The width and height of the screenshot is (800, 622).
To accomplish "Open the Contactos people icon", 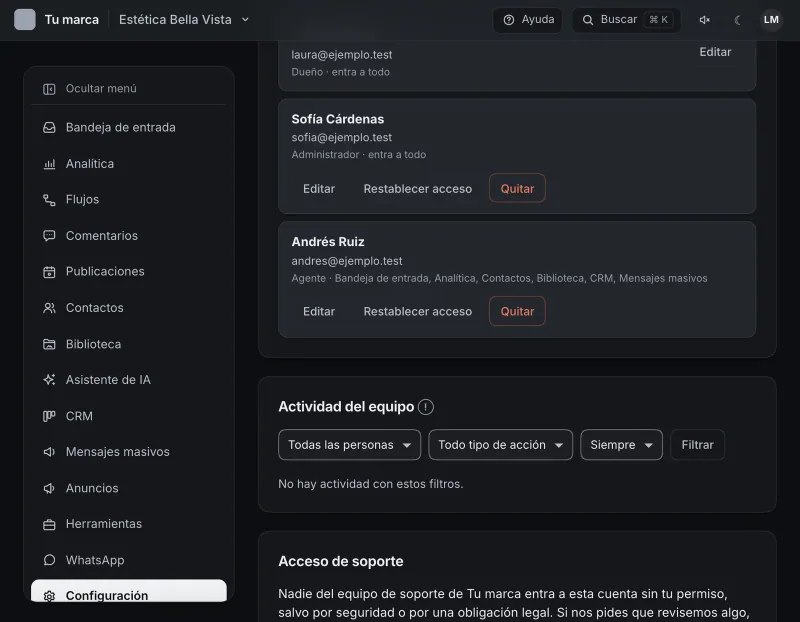I will [x=49, y=308].
